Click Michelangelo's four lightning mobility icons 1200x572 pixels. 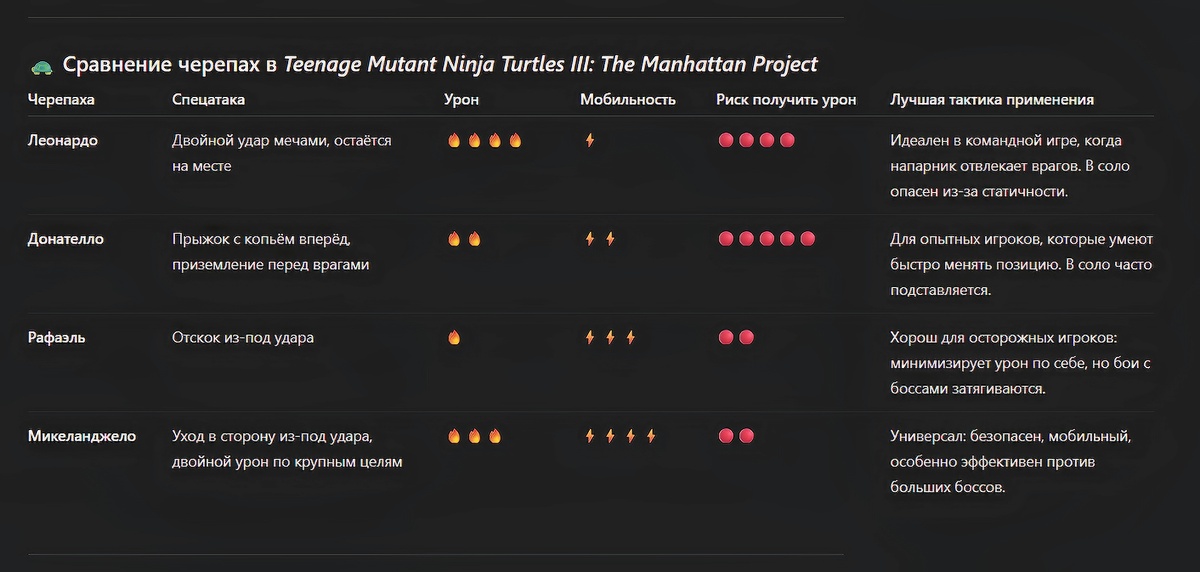[620, 436]
